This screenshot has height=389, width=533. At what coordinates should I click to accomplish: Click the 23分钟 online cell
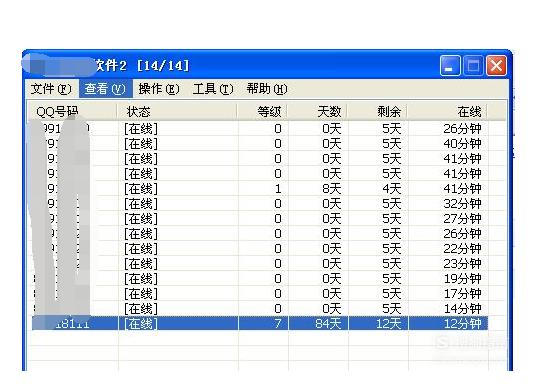(x=462, y=264)
